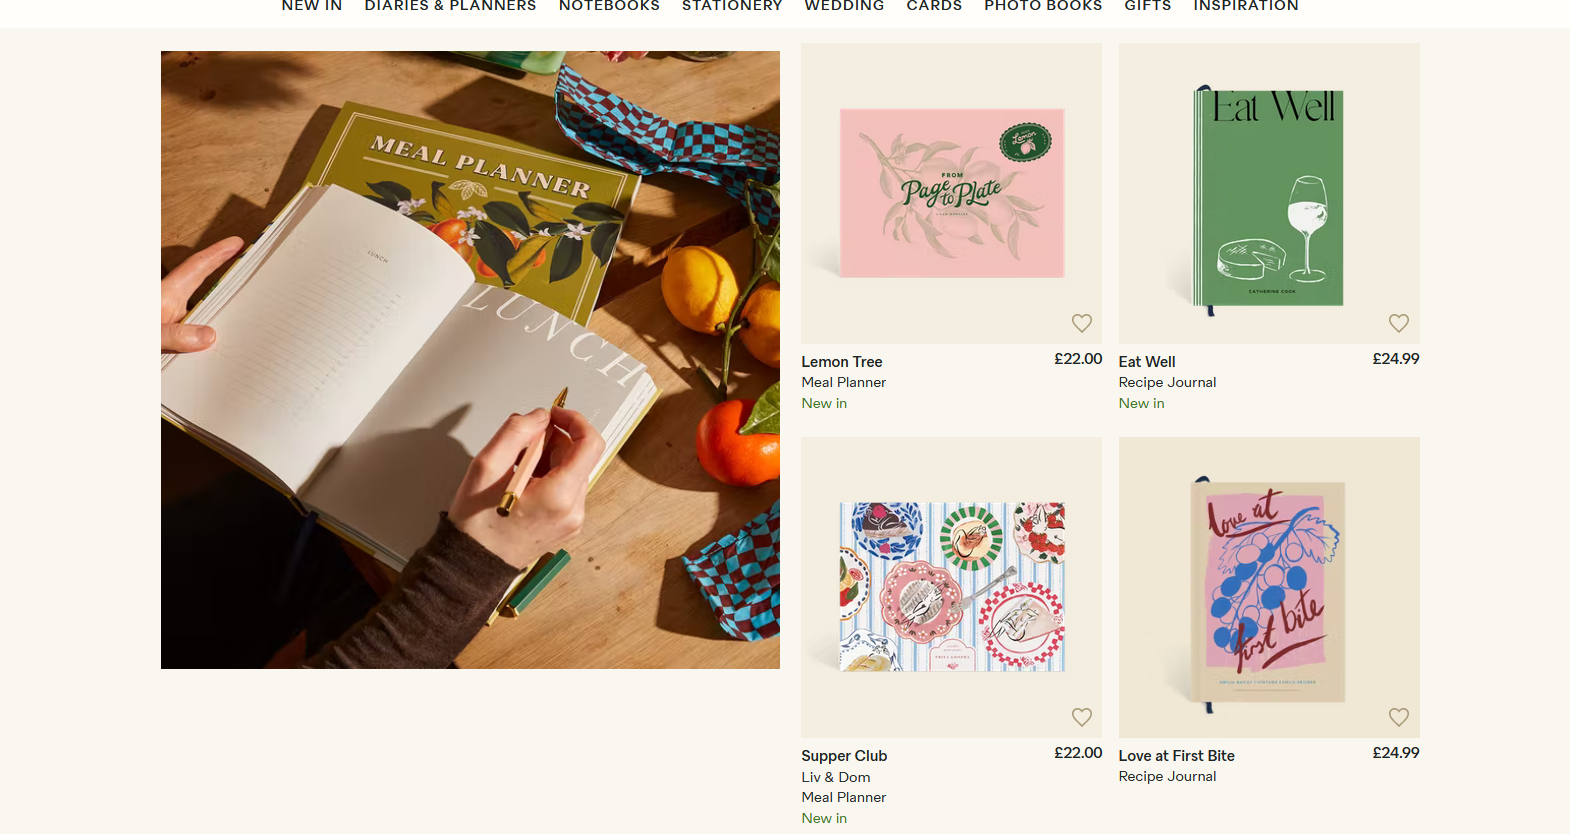Add Supper Club planner to wishlist heart
Viewport: 1570px width, 834px height.
[1081, 717]
